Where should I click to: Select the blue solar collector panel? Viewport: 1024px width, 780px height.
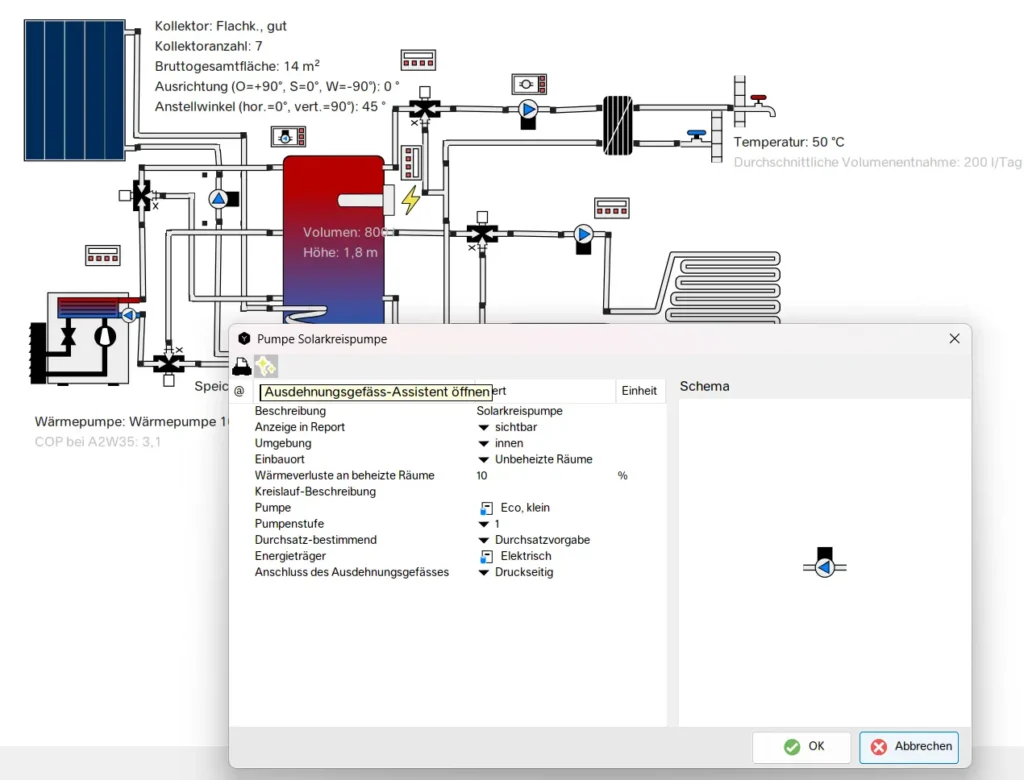pyautogui.click(x=75, y=90)
